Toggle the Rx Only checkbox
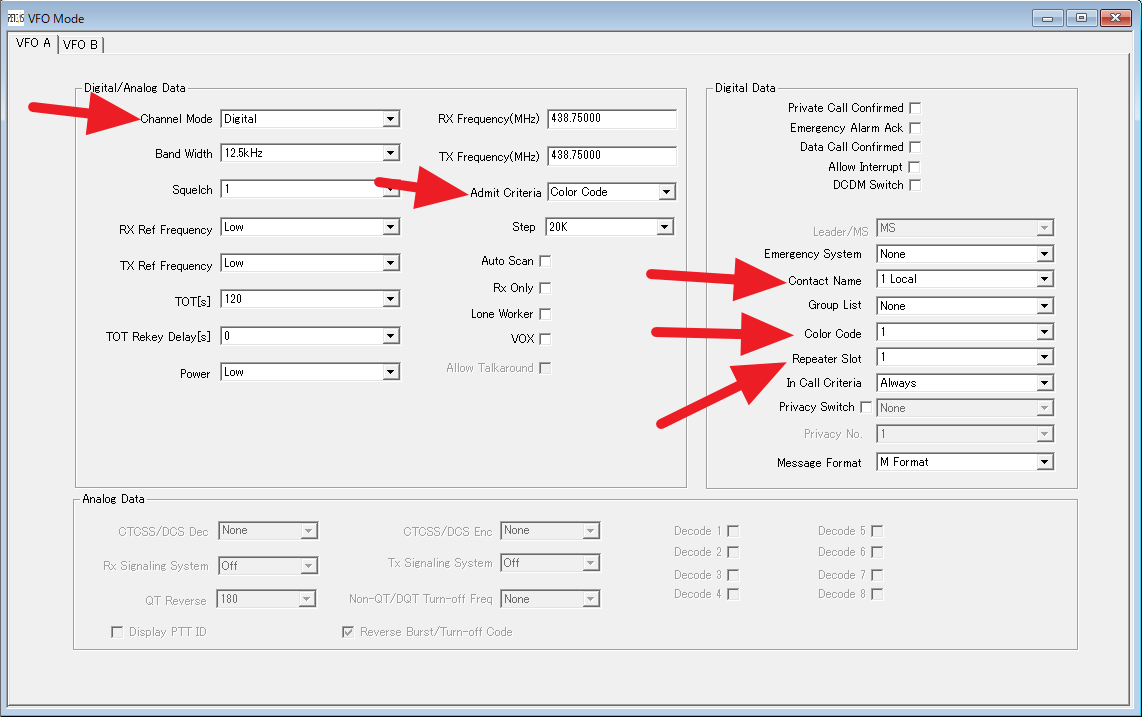The height and width of the screenshot is (717, 1142). tap(545, 288)
